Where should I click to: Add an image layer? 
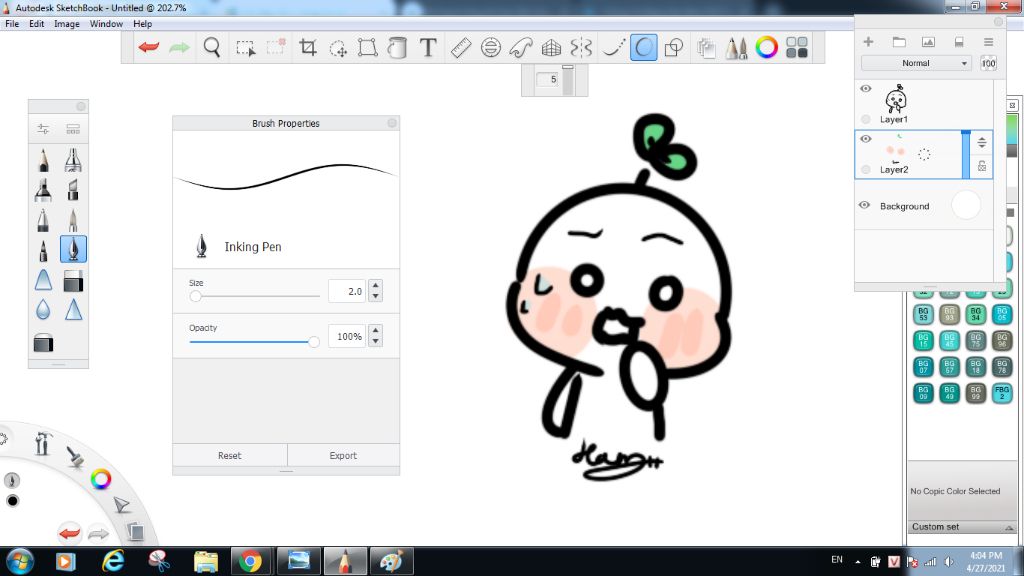(x=928, y=42)
